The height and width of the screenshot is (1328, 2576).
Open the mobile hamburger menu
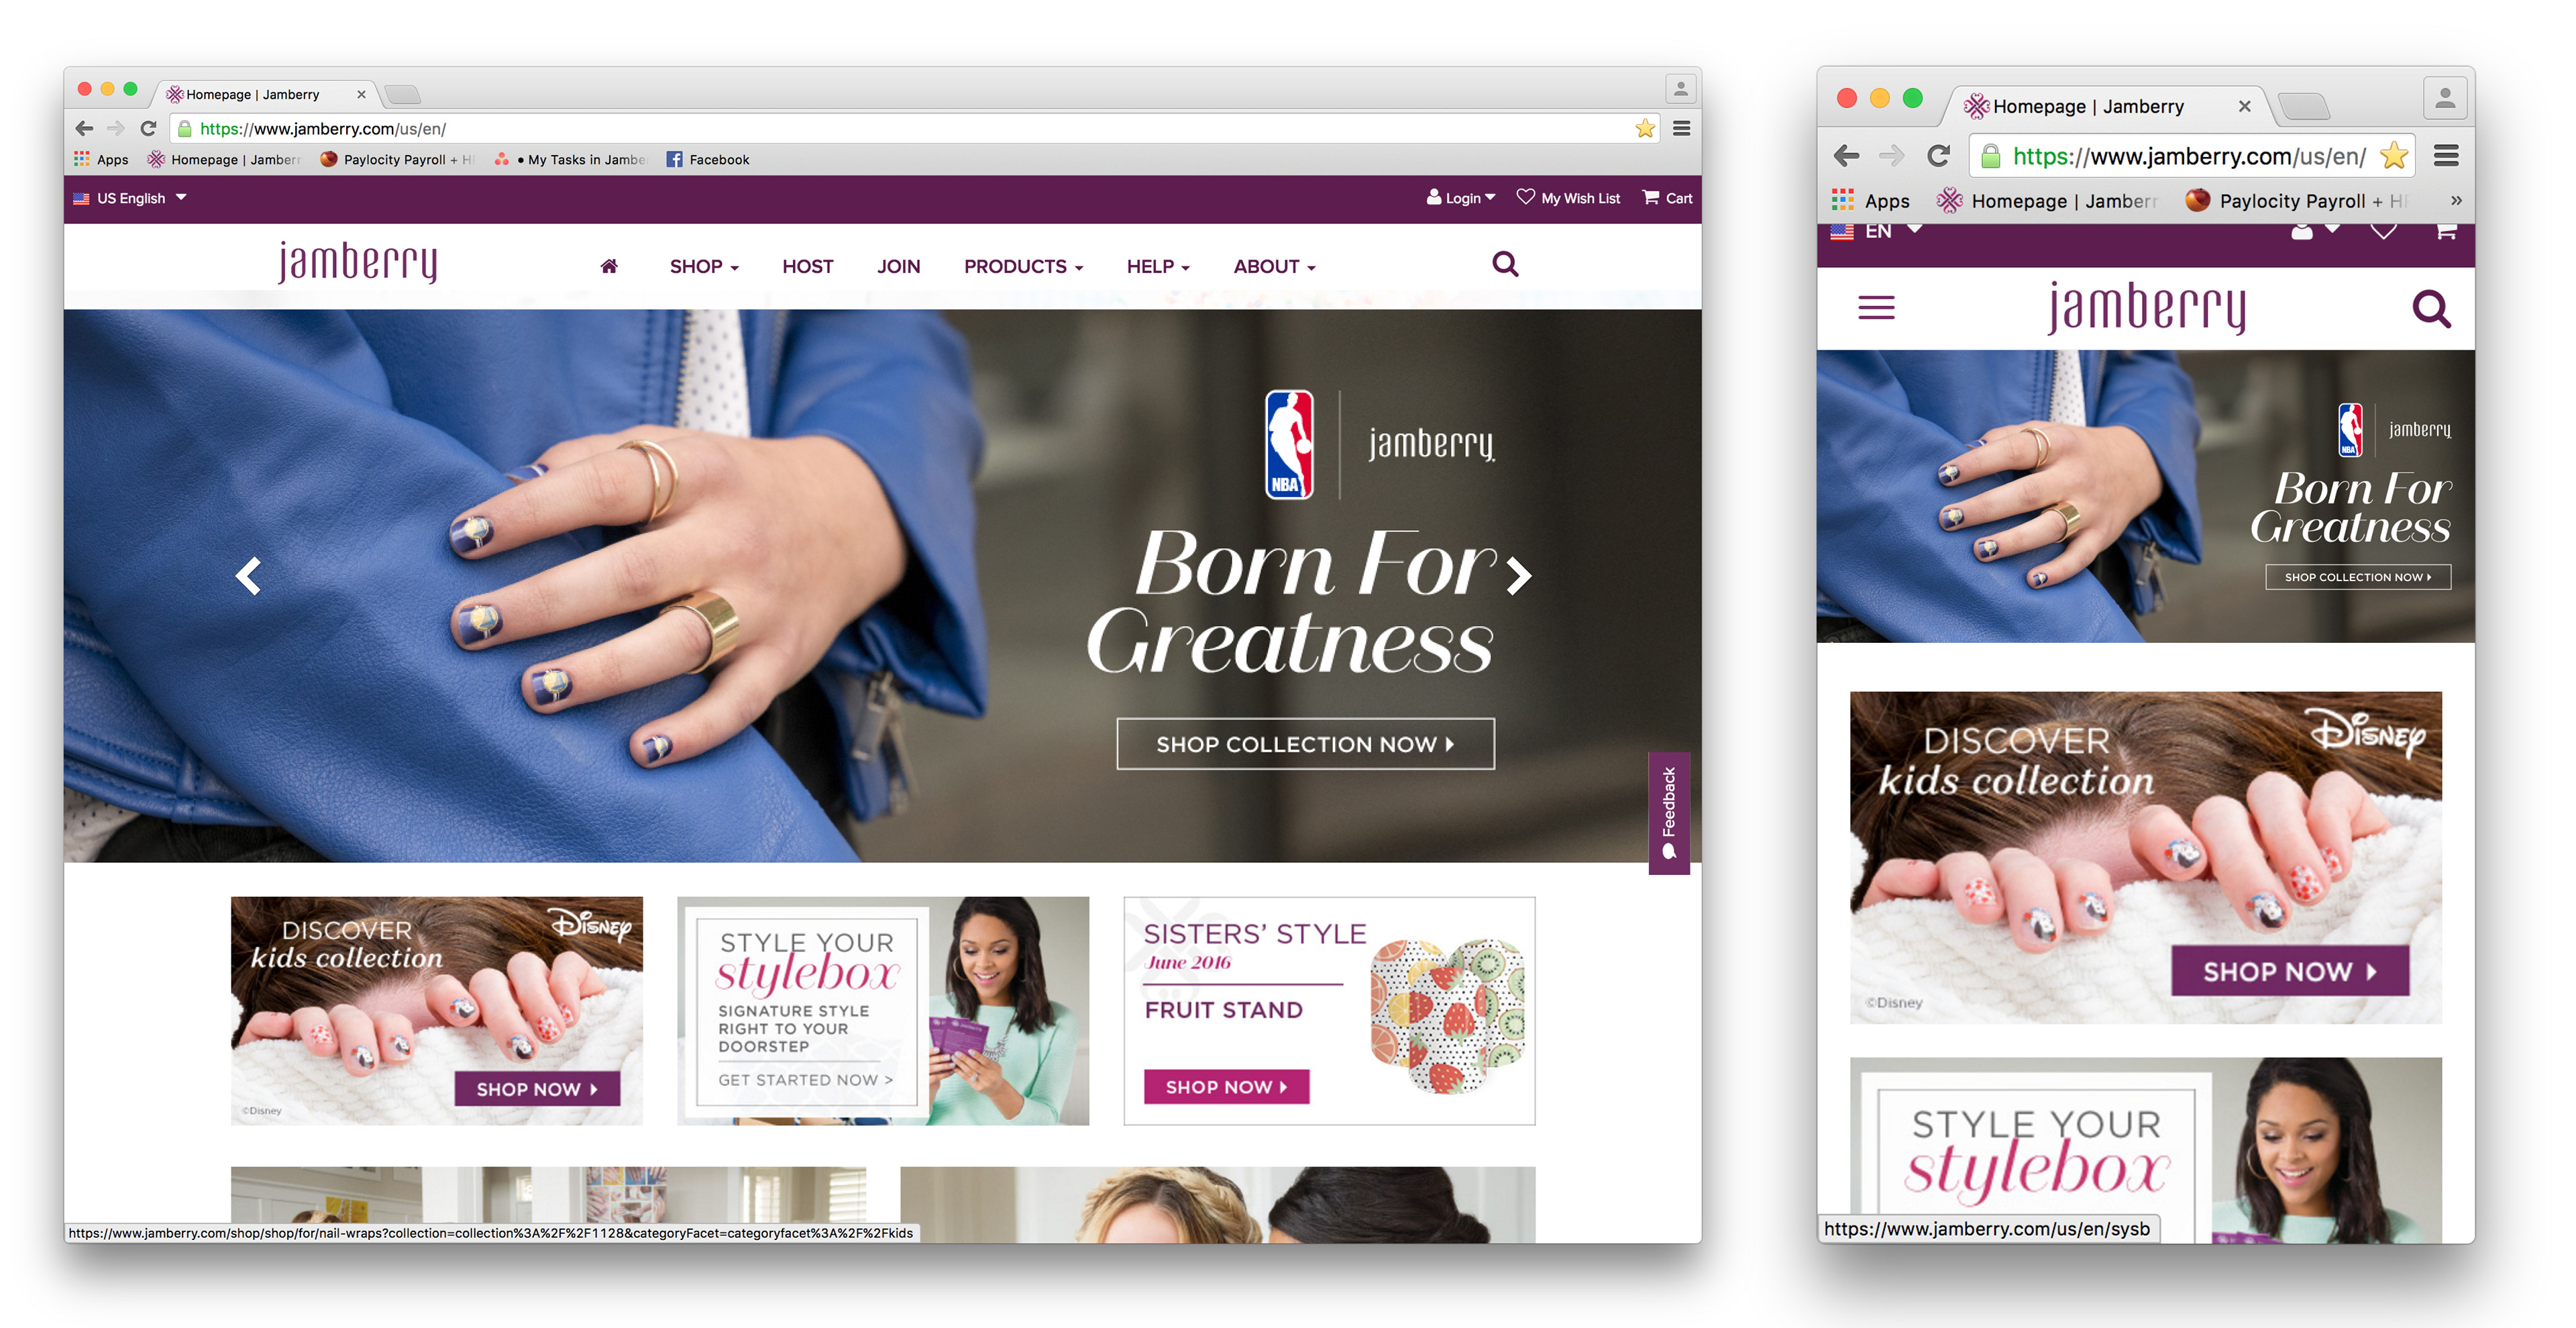(x=1876, y=308)
